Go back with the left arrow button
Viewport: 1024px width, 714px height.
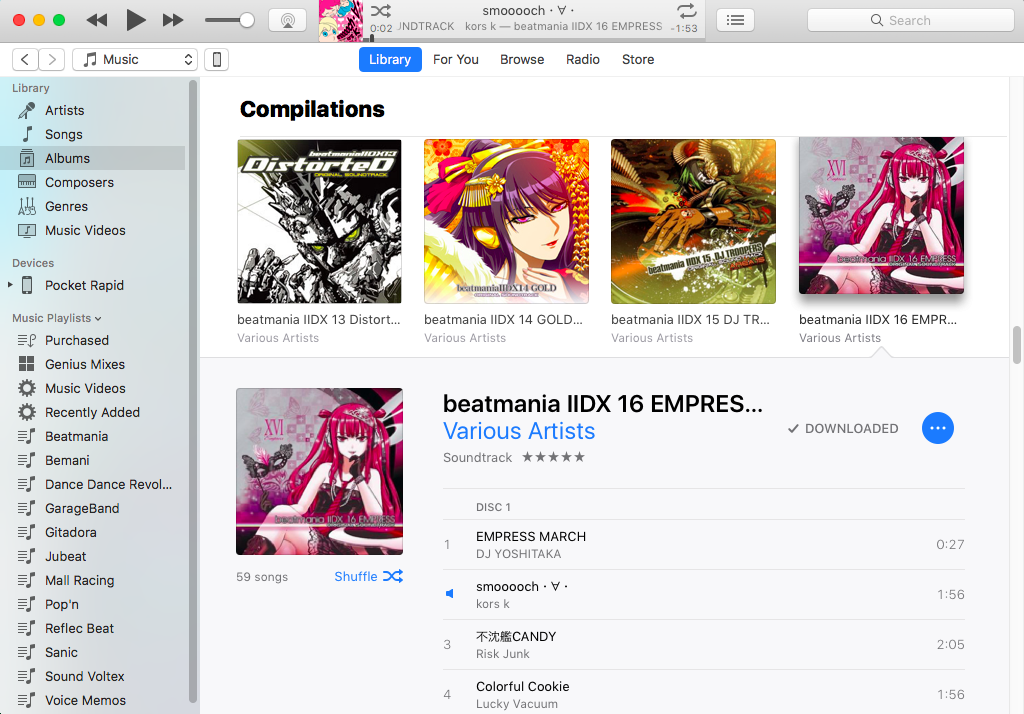pos(25,59)
